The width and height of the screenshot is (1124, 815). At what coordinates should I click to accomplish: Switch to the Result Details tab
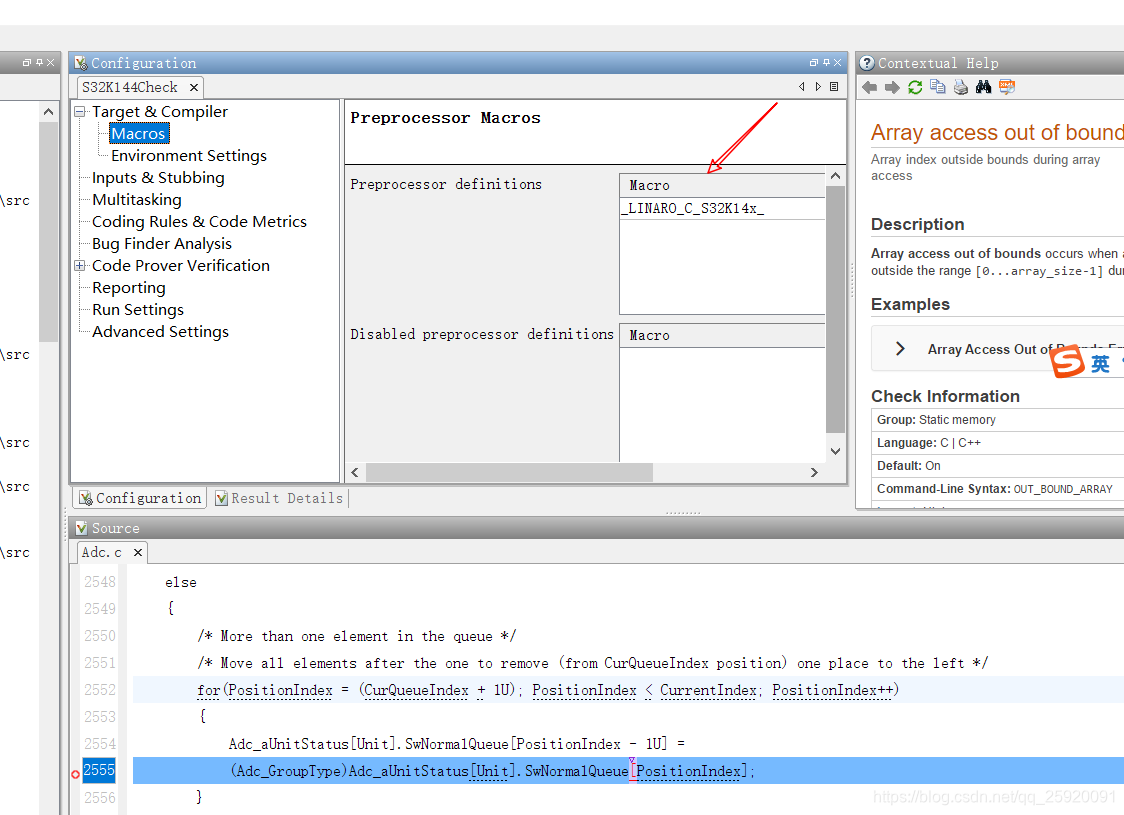280,498
